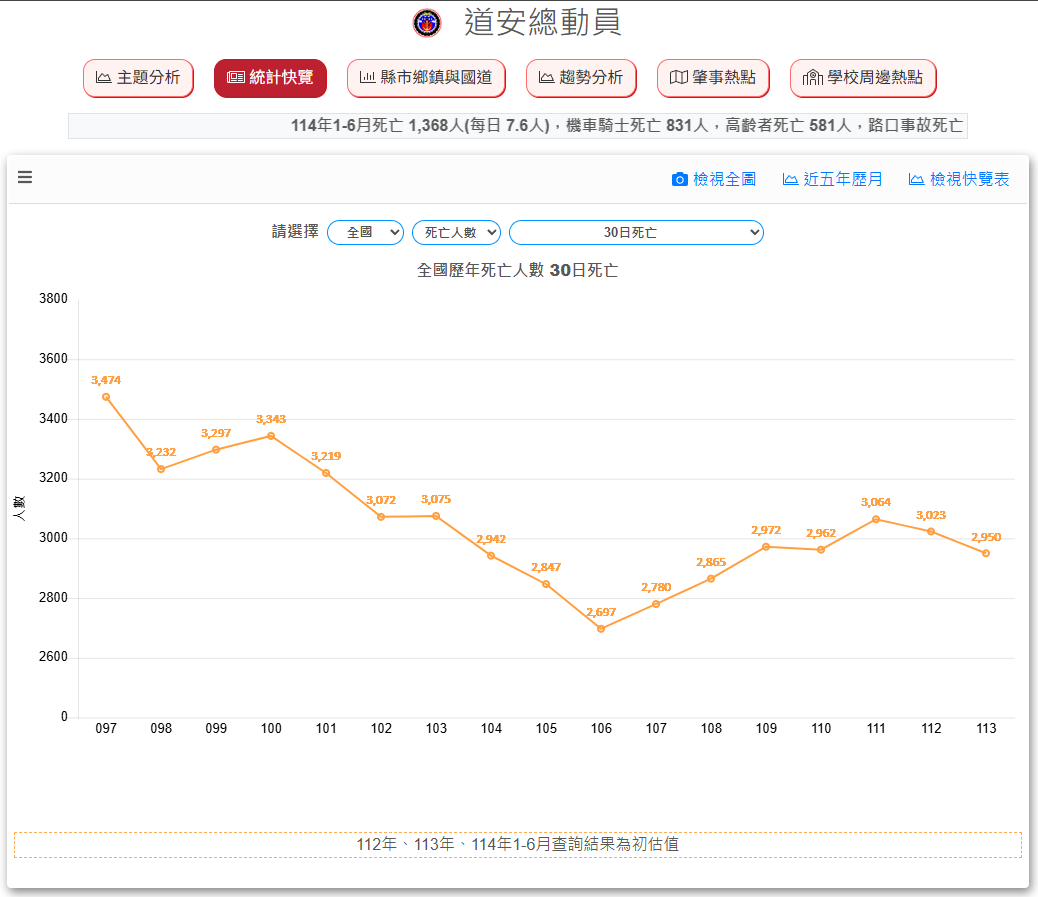Viewport: 1038px width, 897px height.
Task: Click the 檢視全圖 link
Action: pos(724,180)
